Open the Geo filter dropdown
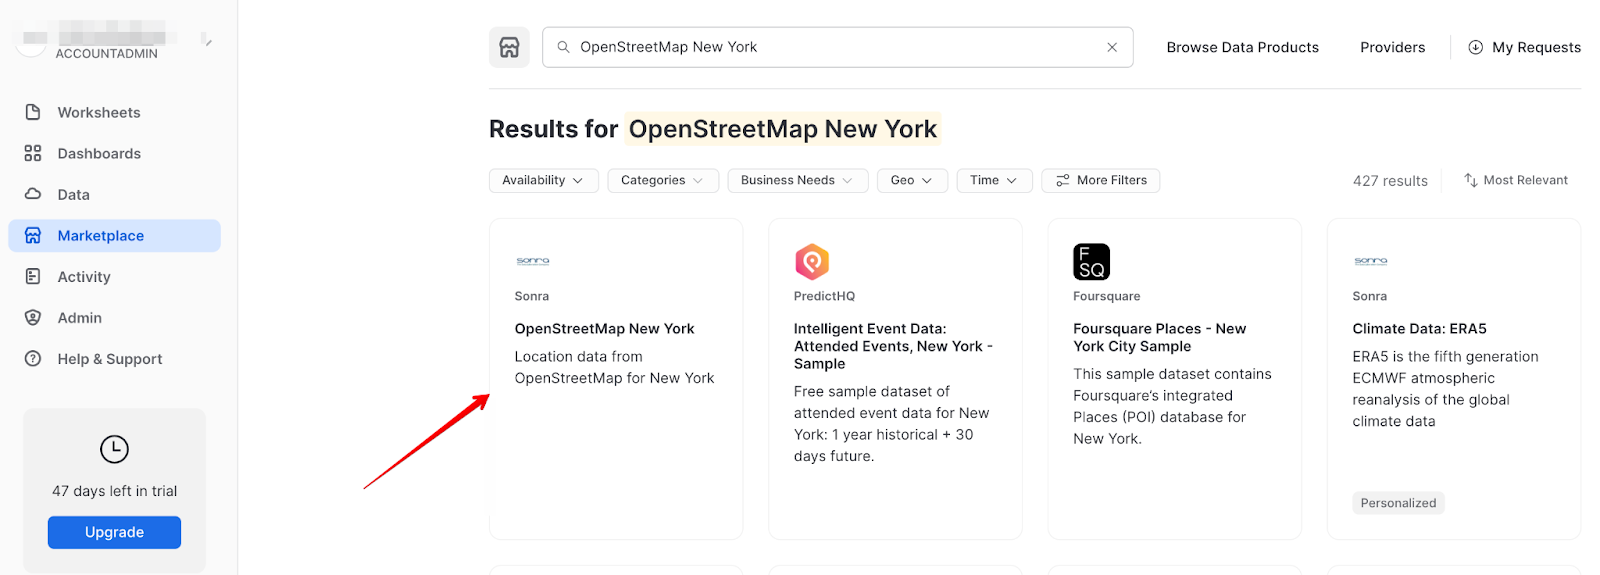Screen dimensions: 1600x575 tap(912, 180)
